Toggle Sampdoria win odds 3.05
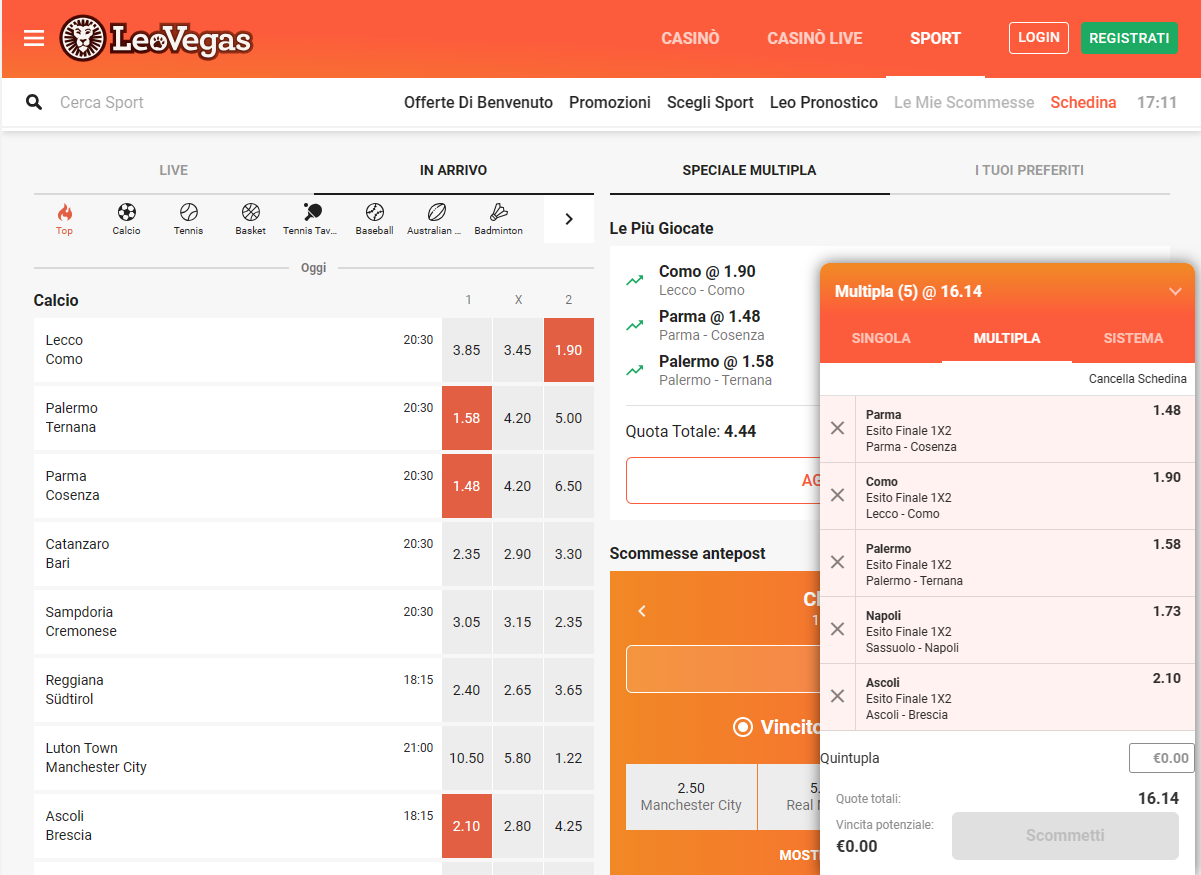This screenshot has width=1201, height=875. pyautogui.click(x=467, y=622)
